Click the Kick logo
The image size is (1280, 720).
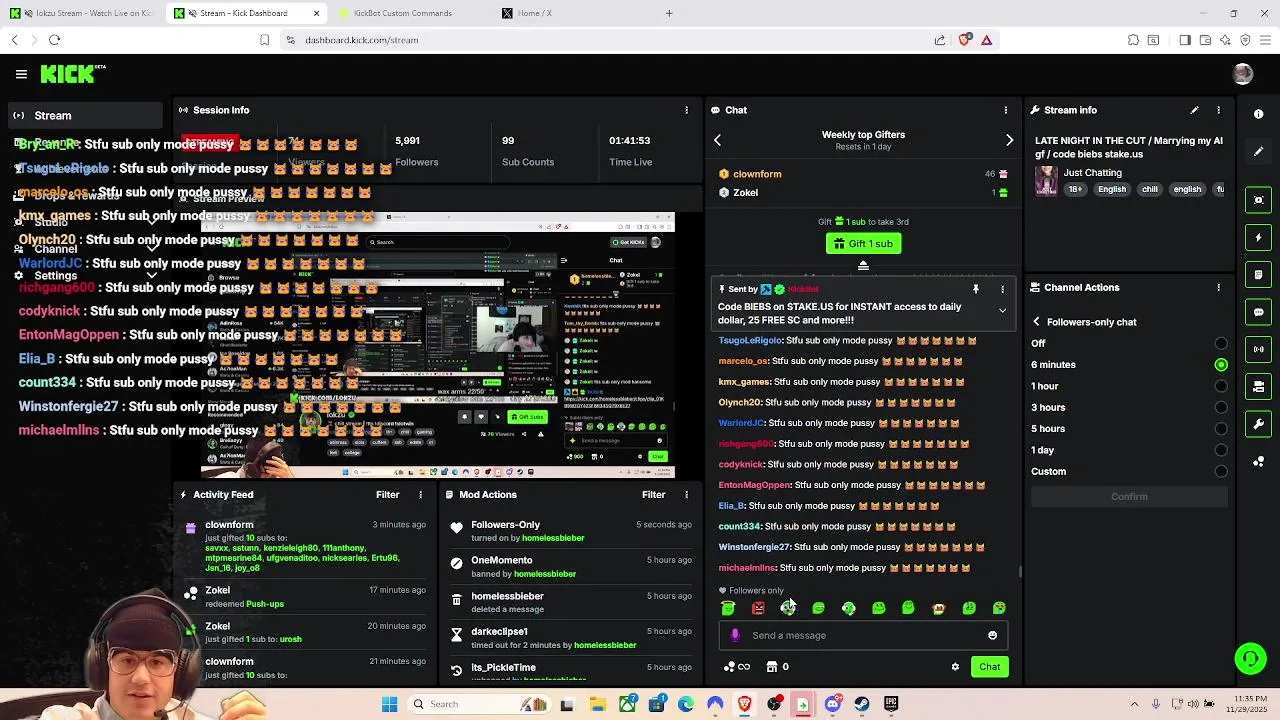72,74
